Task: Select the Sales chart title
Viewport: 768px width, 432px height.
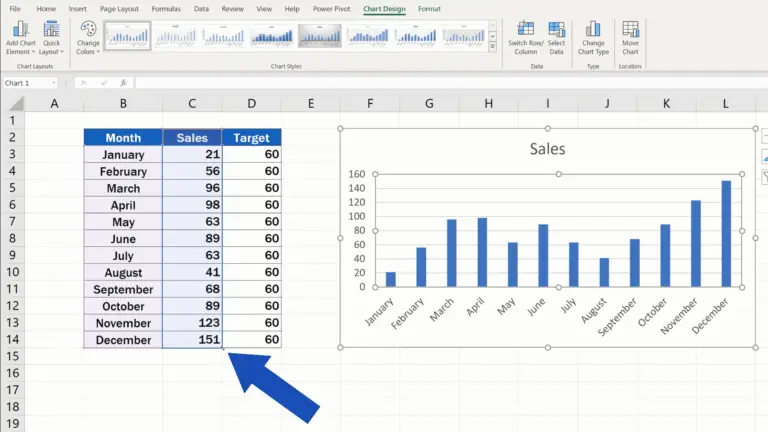Action: [548, 149]
